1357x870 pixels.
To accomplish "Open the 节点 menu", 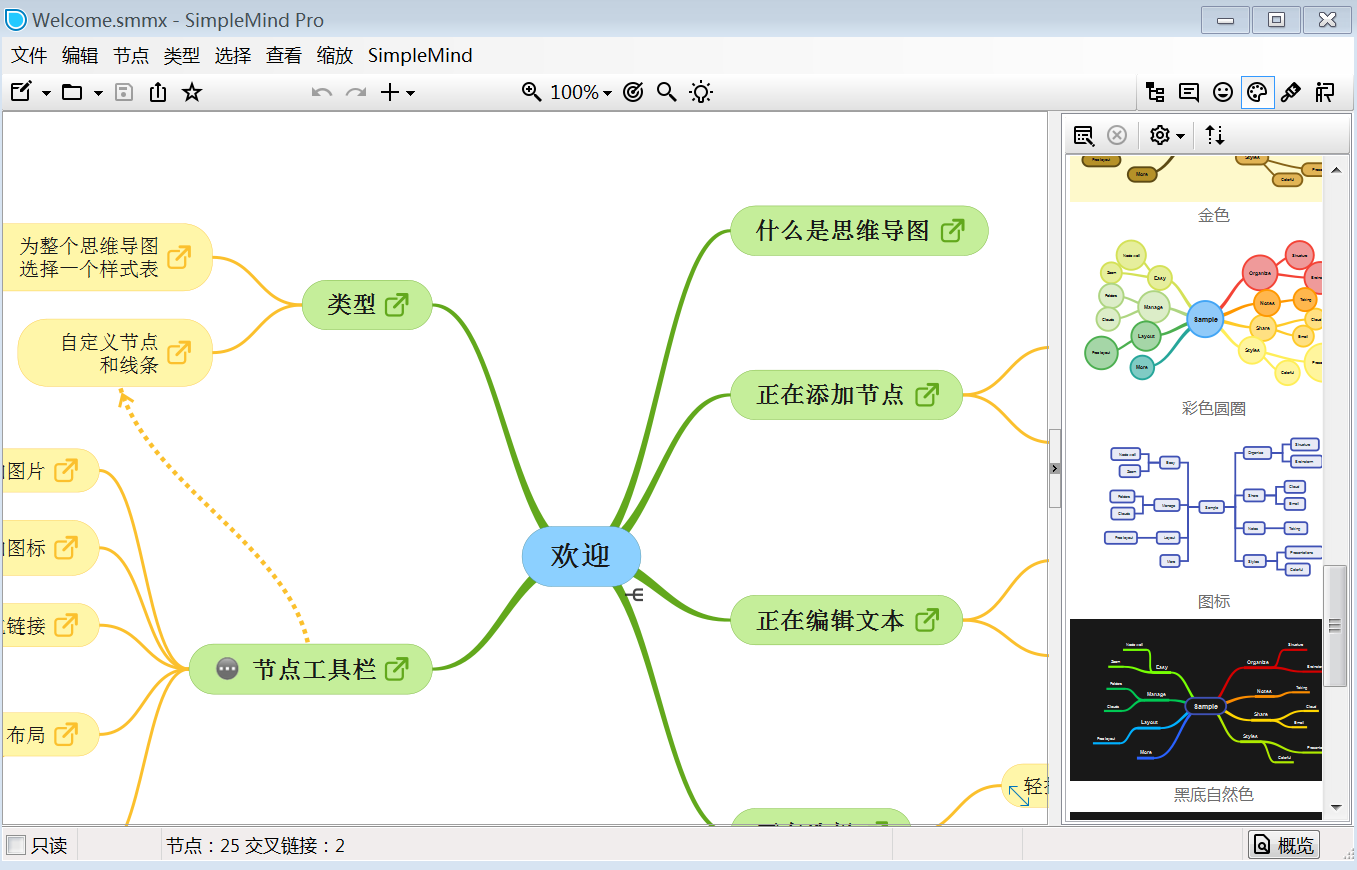I will tap(131, 56).
